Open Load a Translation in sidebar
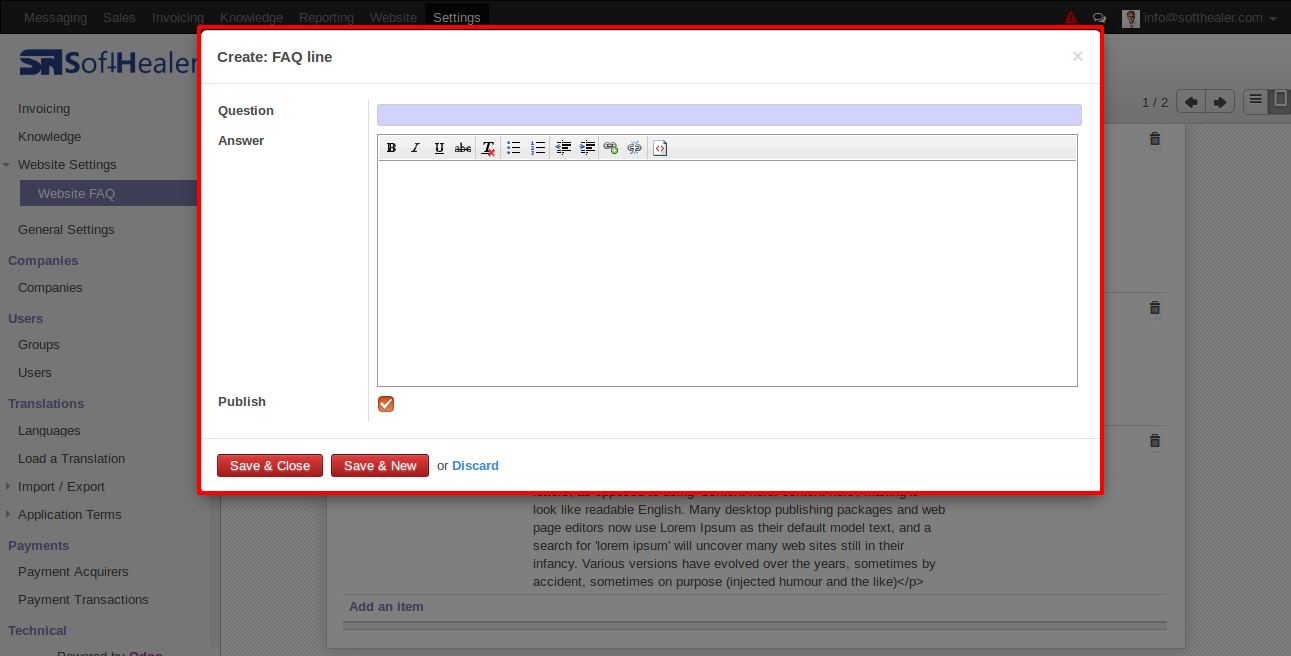The image size is (1291, 656). pyautogui.click(x=71, y=459)
